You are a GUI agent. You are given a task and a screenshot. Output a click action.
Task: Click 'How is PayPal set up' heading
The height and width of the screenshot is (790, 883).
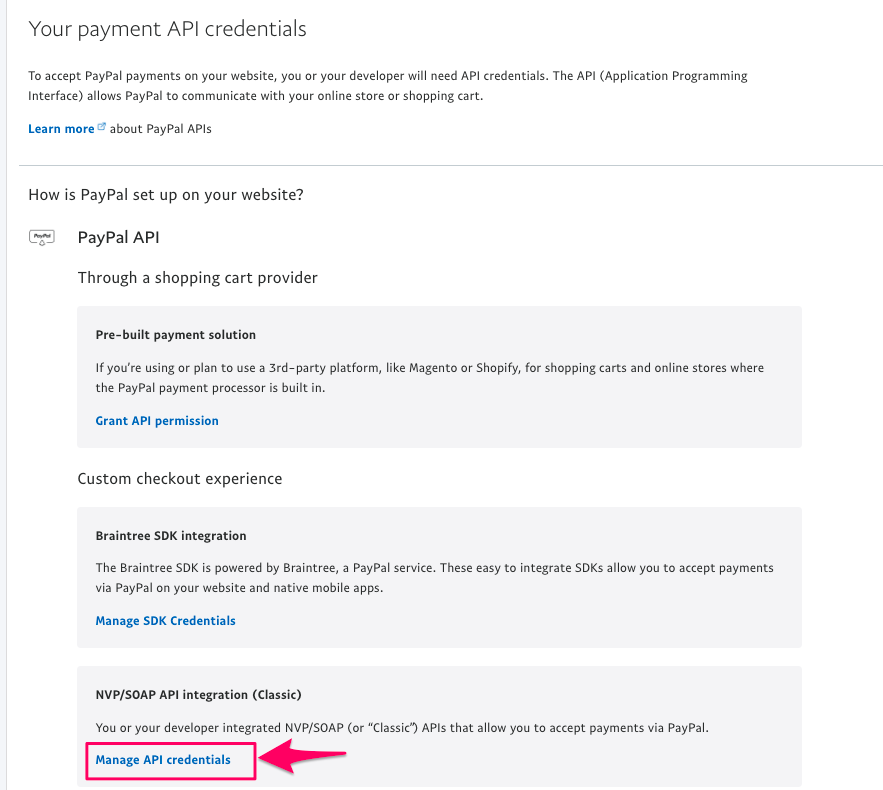click(166, 195)
